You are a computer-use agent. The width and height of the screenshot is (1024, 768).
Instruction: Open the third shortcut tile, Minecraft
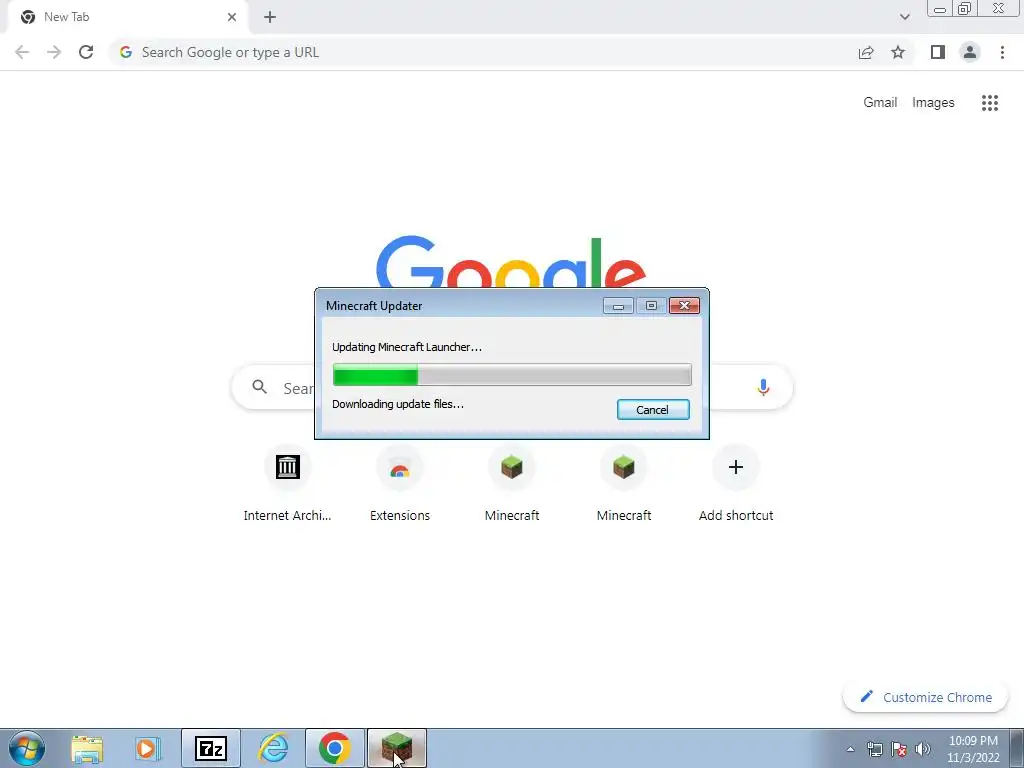pos(512,485)
